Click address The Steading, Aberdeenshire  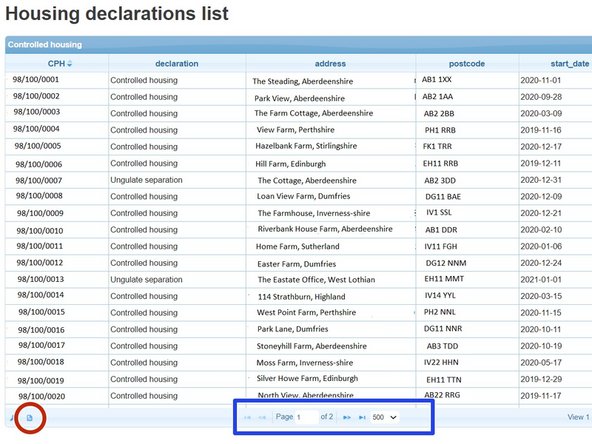303,81
